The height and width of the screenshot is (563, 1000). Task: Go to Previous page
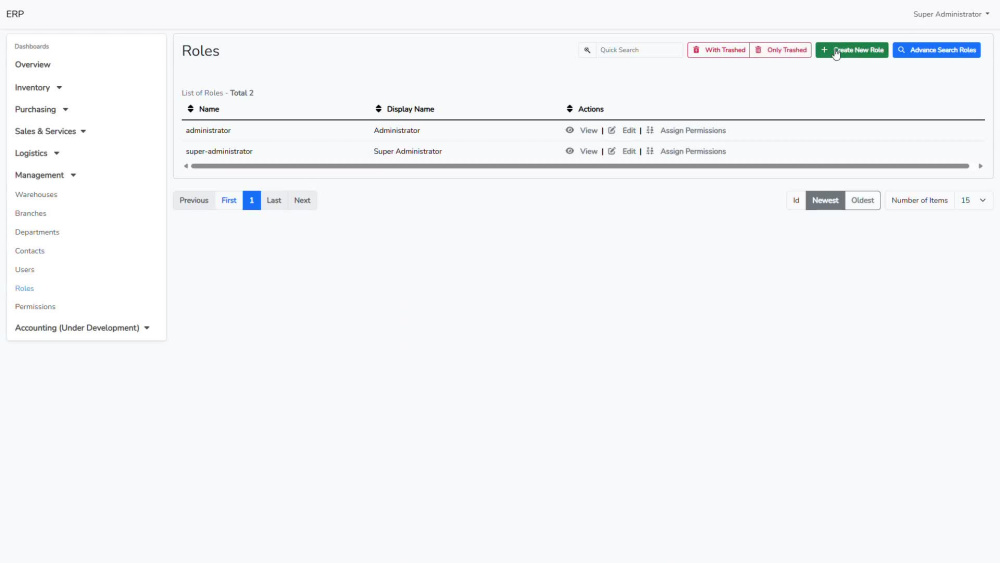194,200
